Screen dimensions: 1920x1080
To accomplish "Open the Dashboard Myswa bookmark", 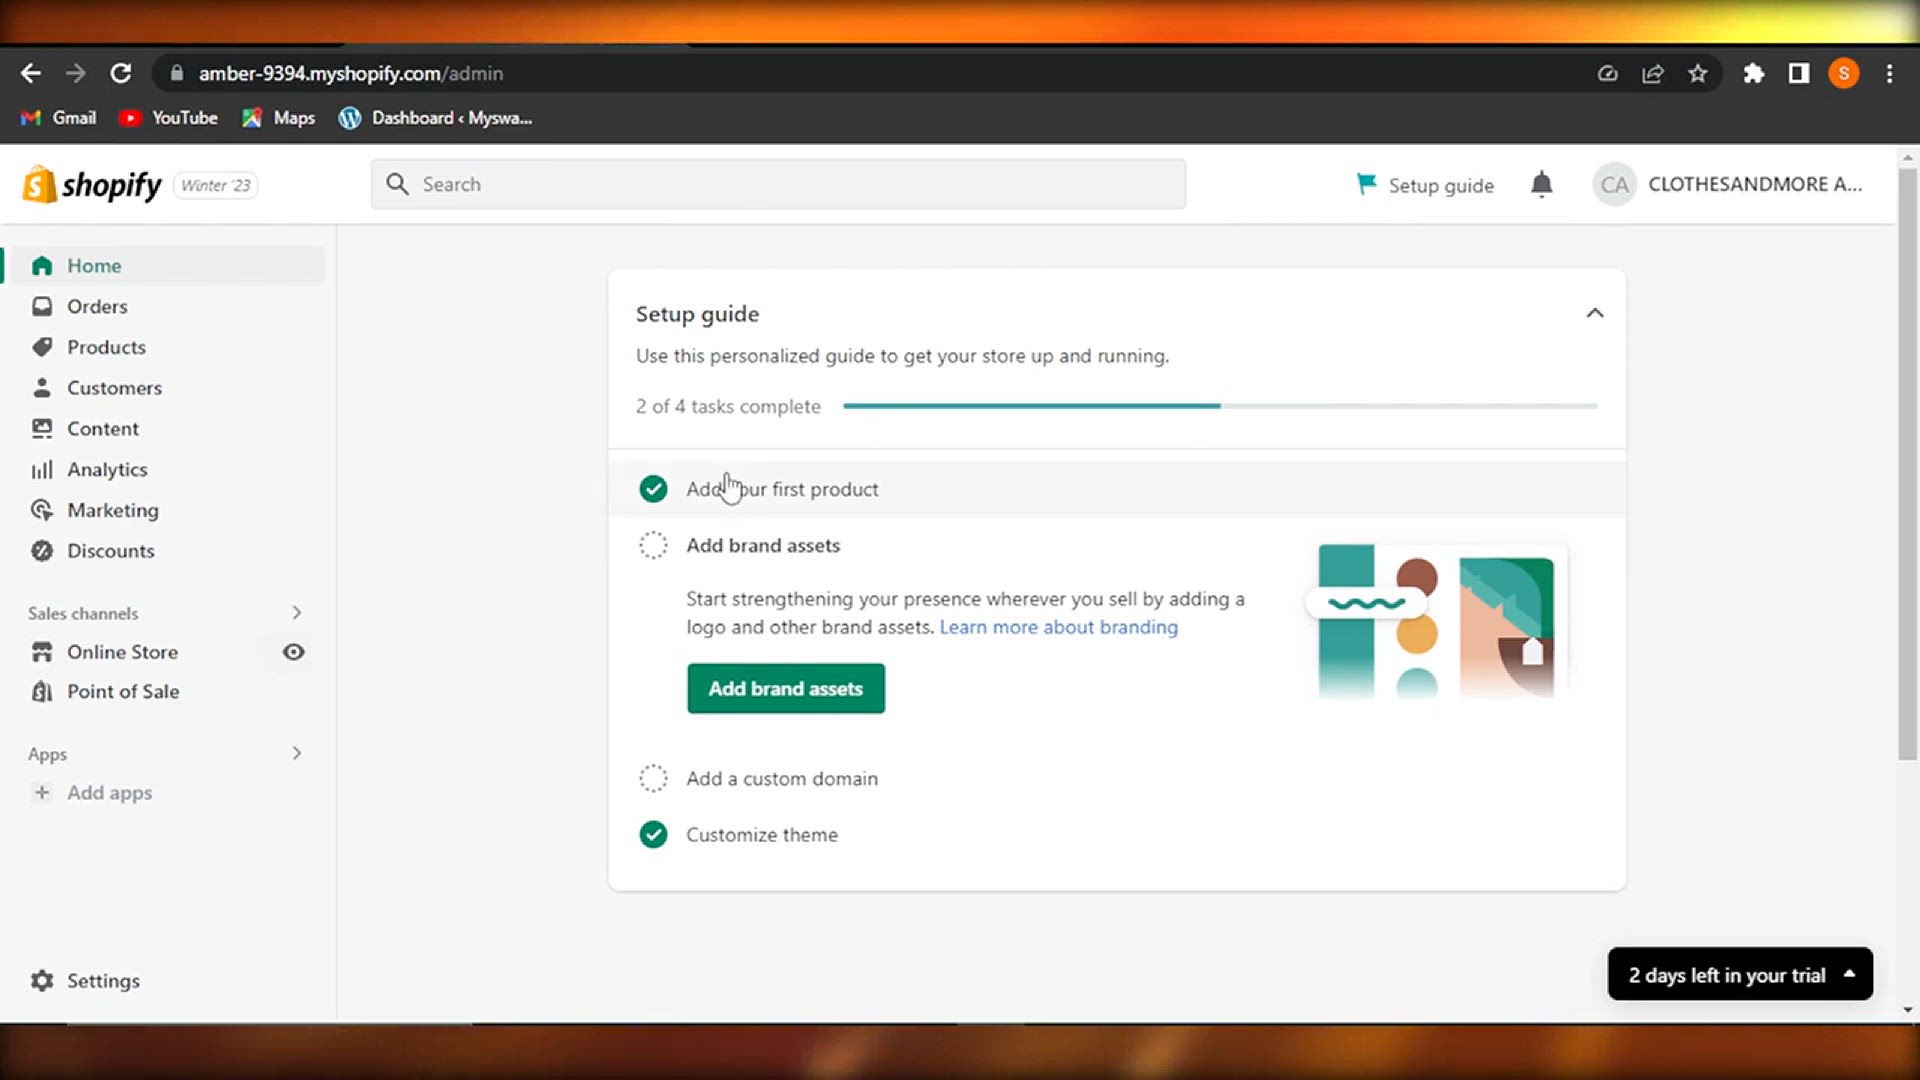I will coord(436,118).
